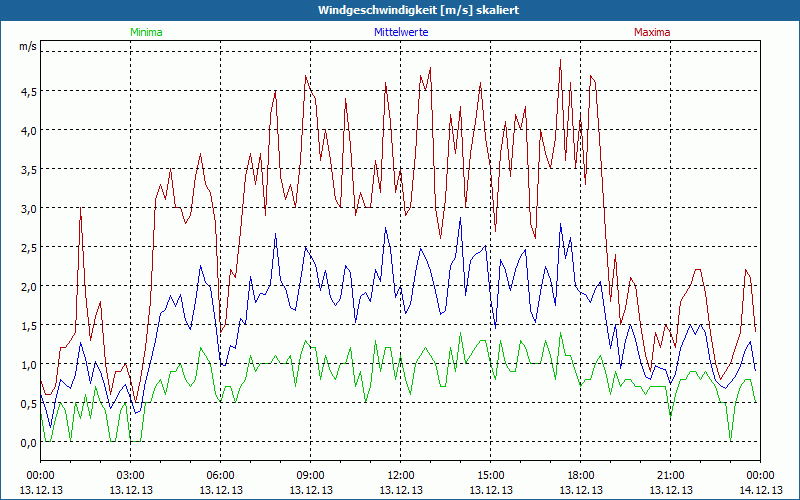Screen dimensions: 800x500
Task: Click the 2,0 y-axis value
Action: (29, 286)
